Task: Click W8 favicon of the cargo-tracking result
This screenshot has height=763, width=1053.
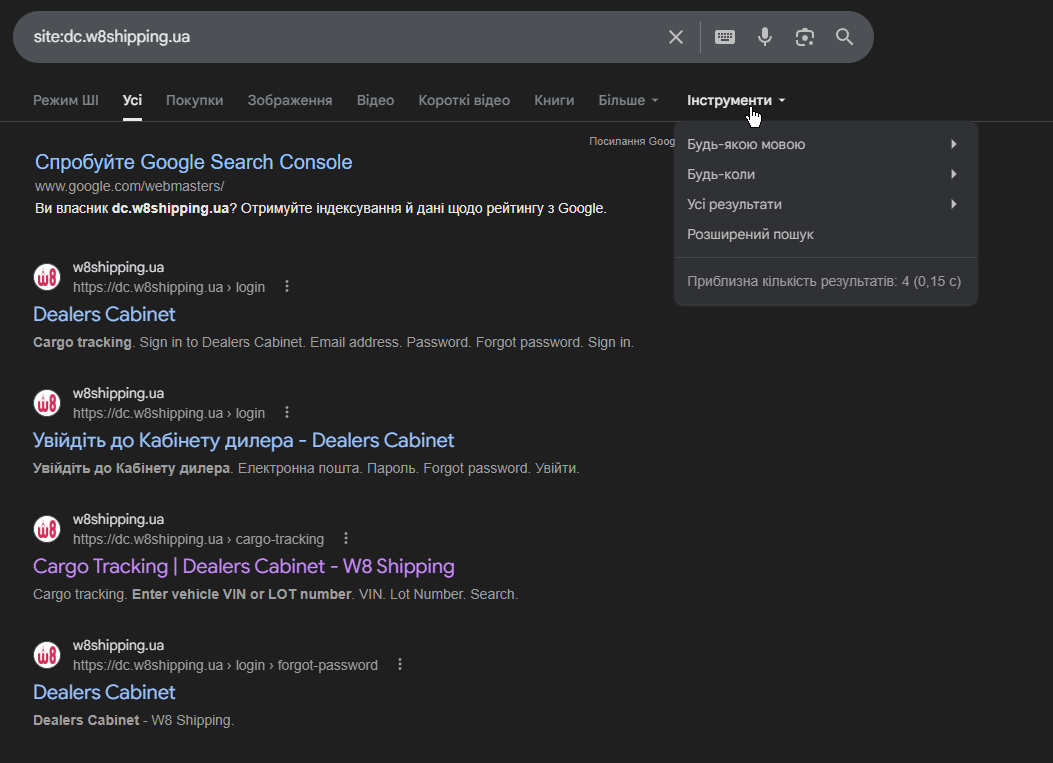Action: point(47,529)
